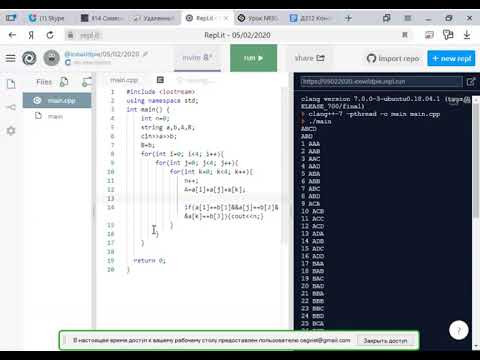480x360 pixels.
Task: Click the repl.run URL field
Action: (x=381, y=82)
